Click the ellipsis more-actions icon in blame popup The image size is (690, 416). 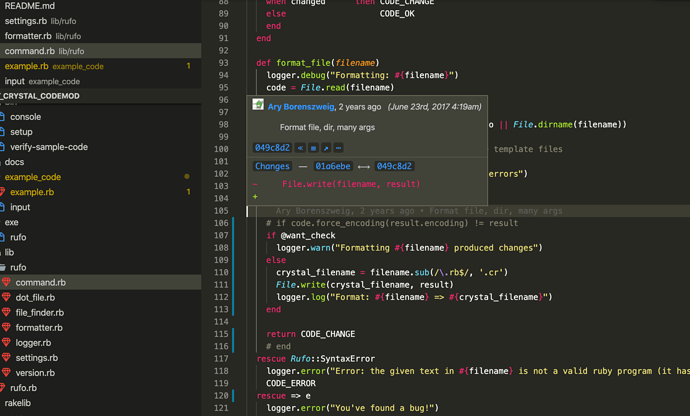[x=338, y=148]
